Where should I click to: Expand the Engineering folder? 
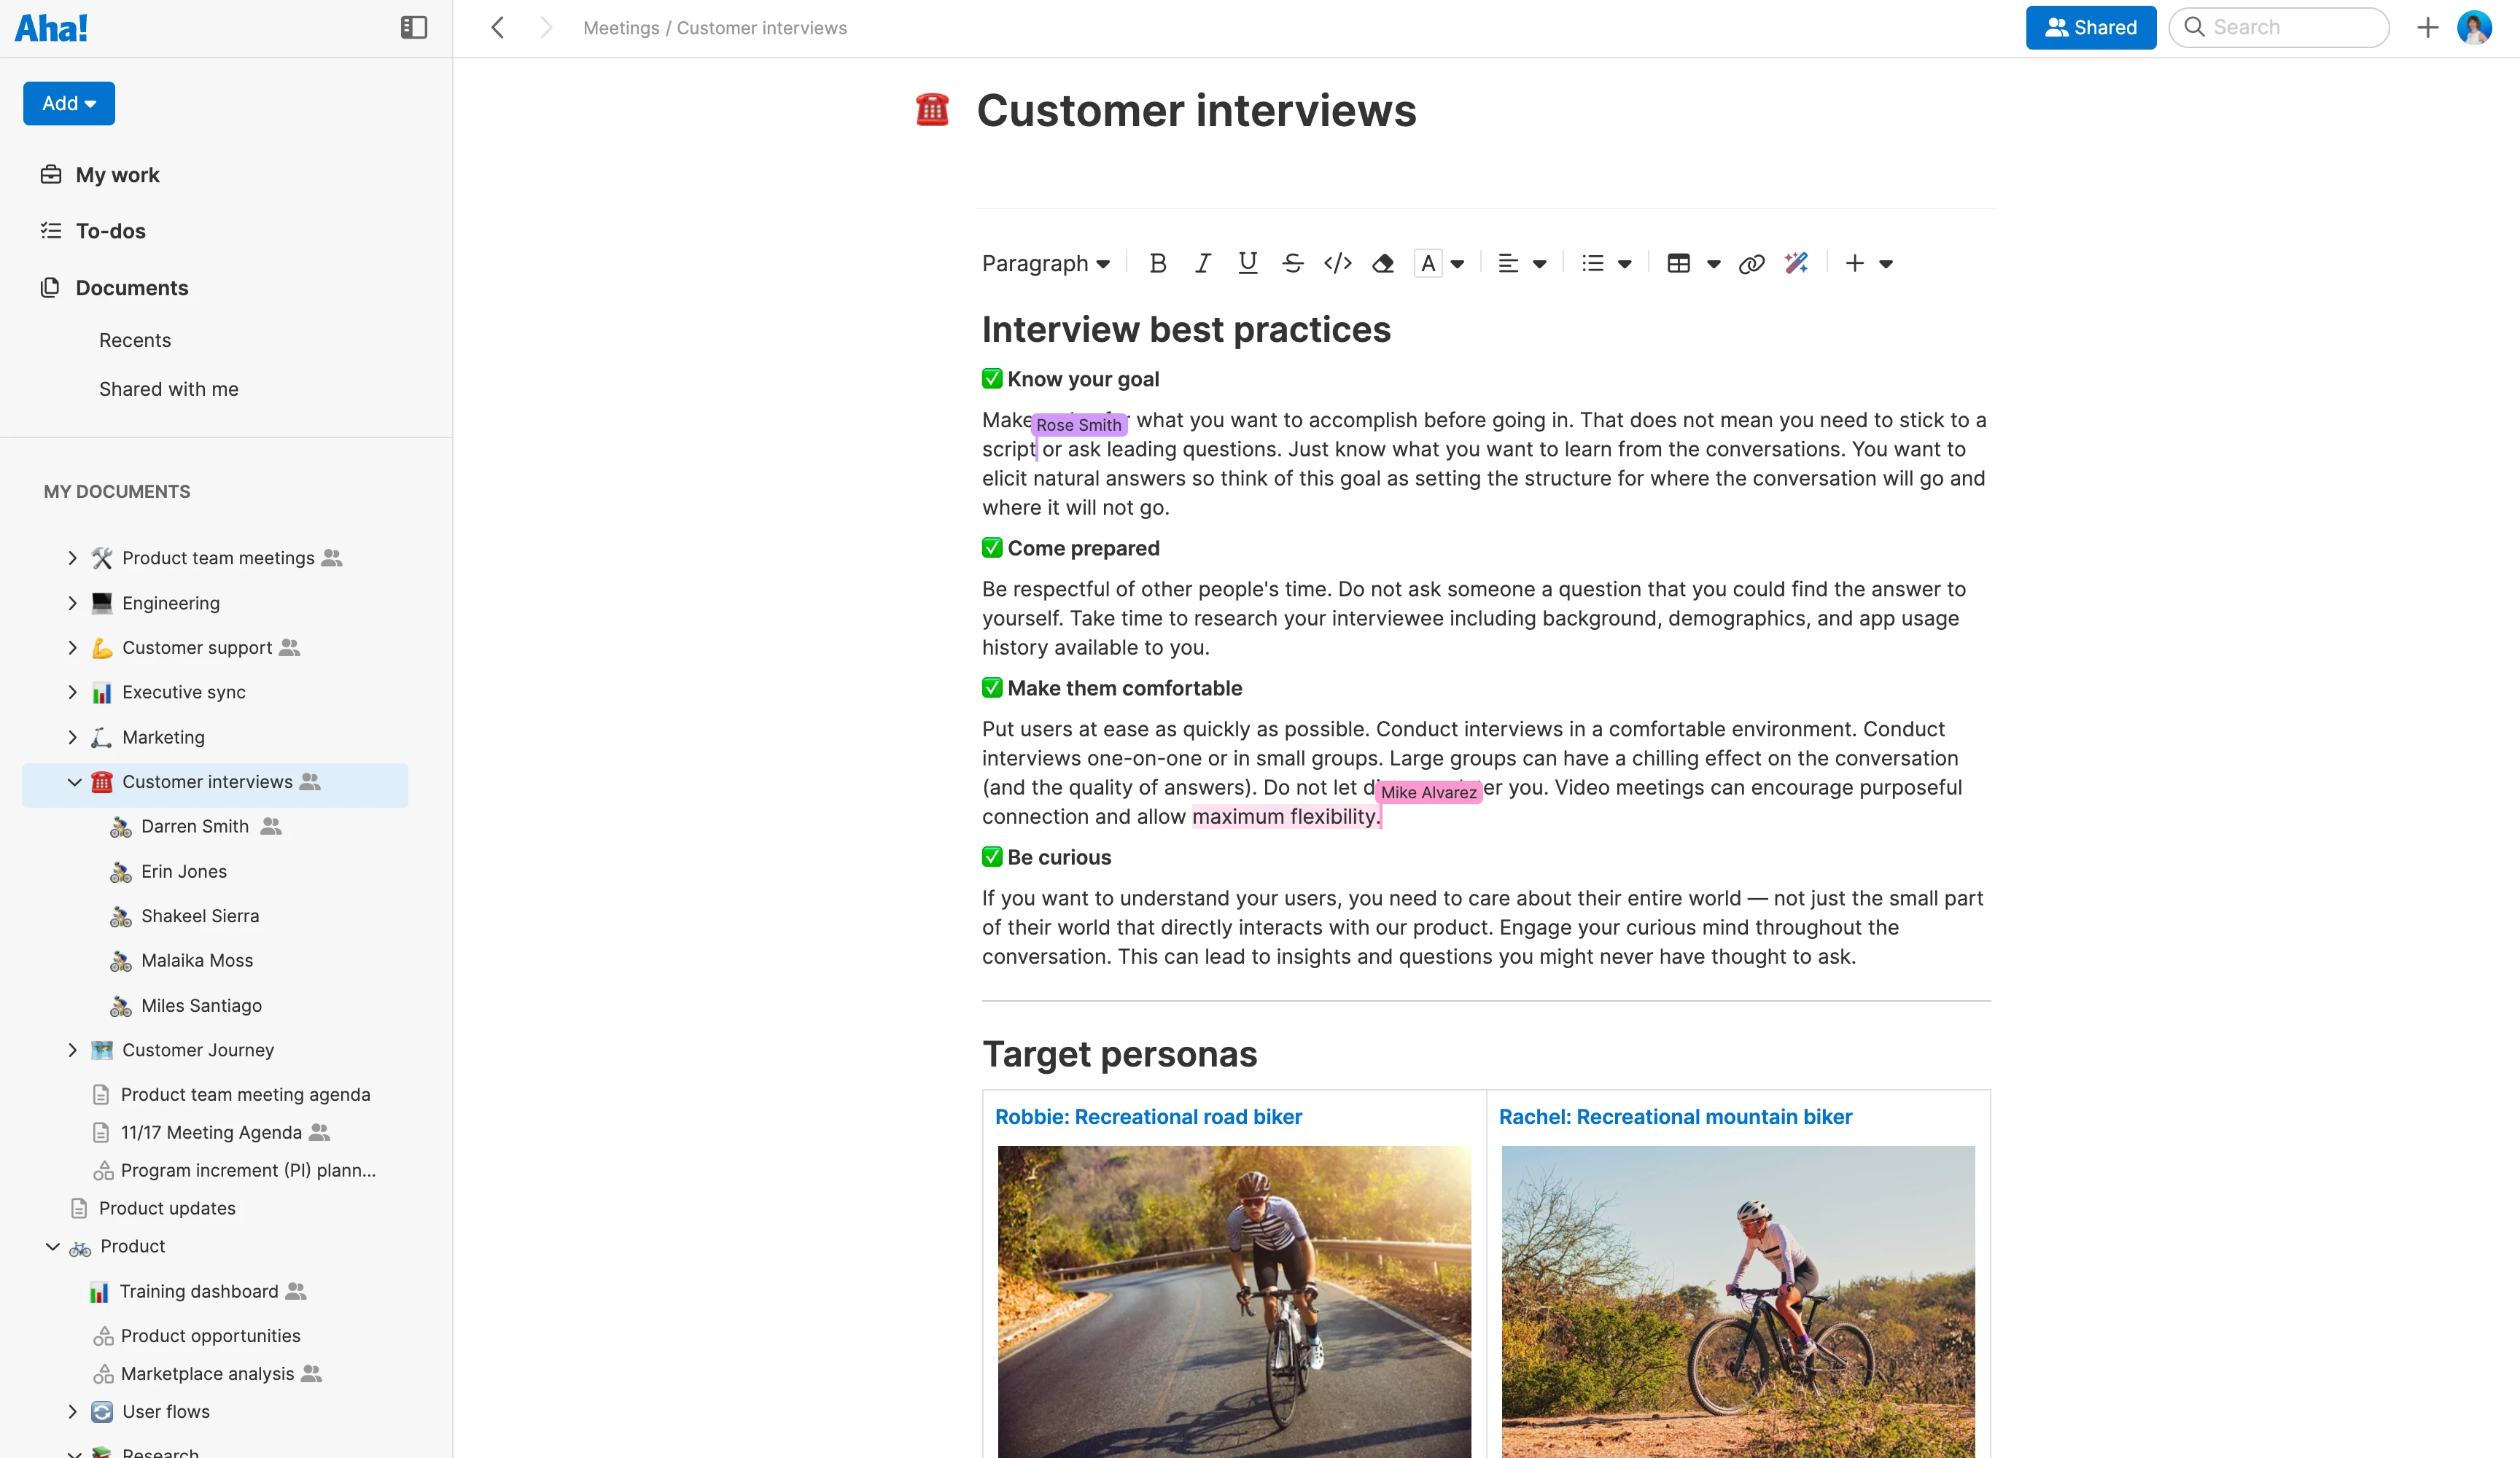coord(72,602)
